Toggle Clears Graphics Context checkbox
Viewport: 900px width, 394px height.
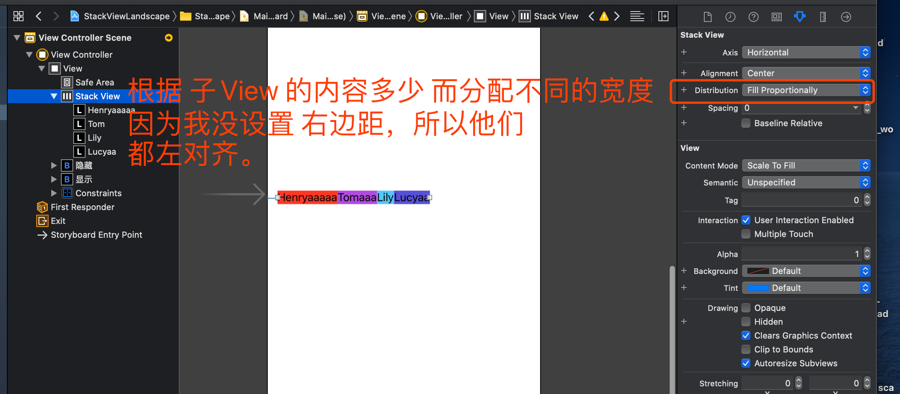click(746, 335)
